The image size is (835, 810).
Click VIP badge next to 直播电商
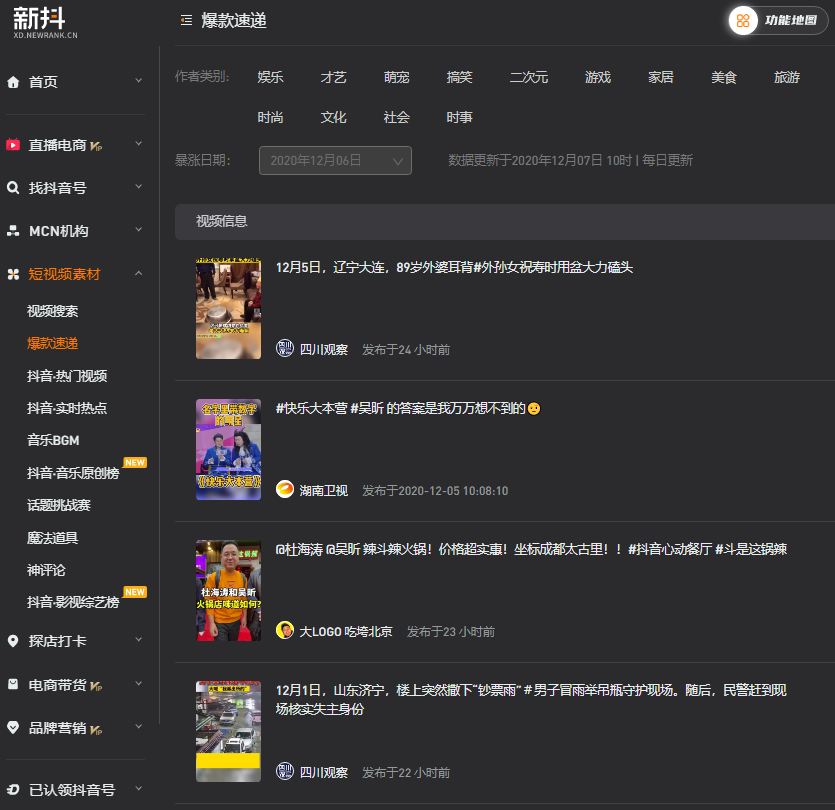(x=96, y=146)
